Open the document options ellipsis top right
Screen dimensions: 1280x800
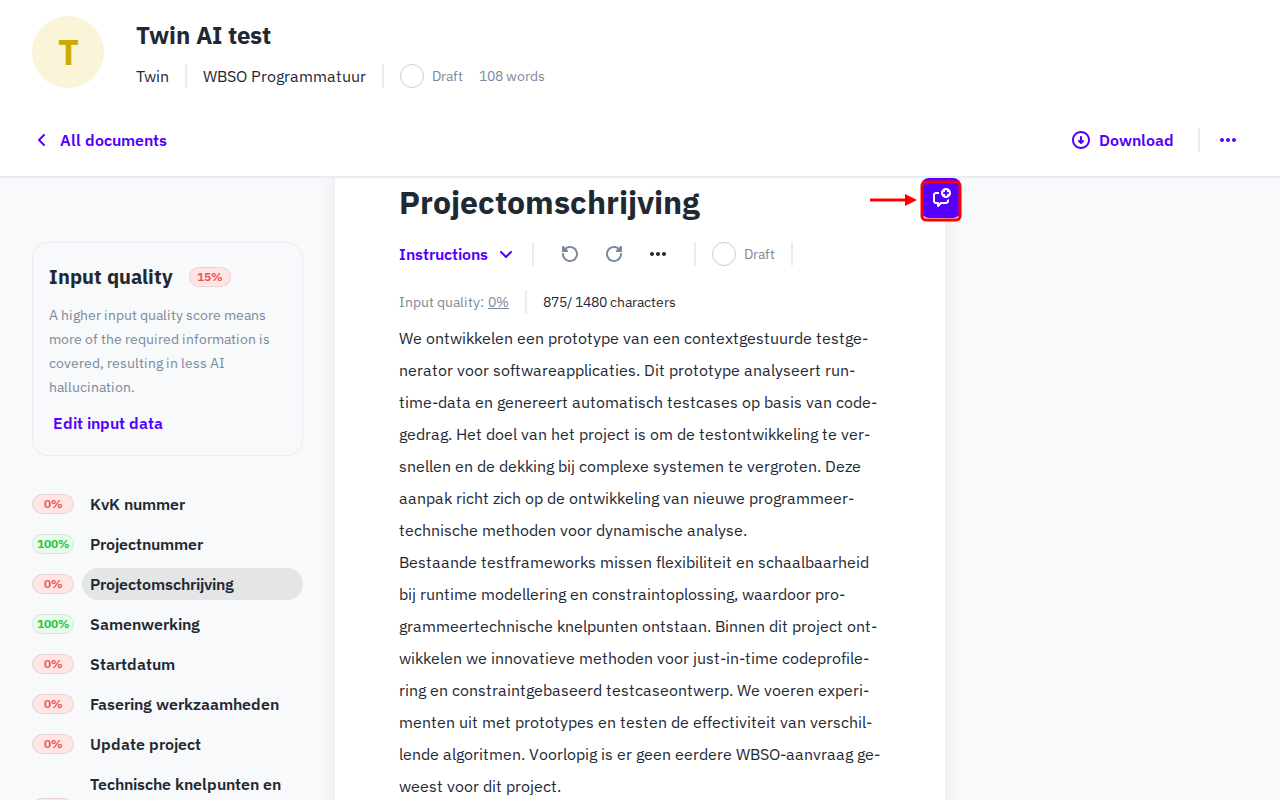pos(1228,140)
